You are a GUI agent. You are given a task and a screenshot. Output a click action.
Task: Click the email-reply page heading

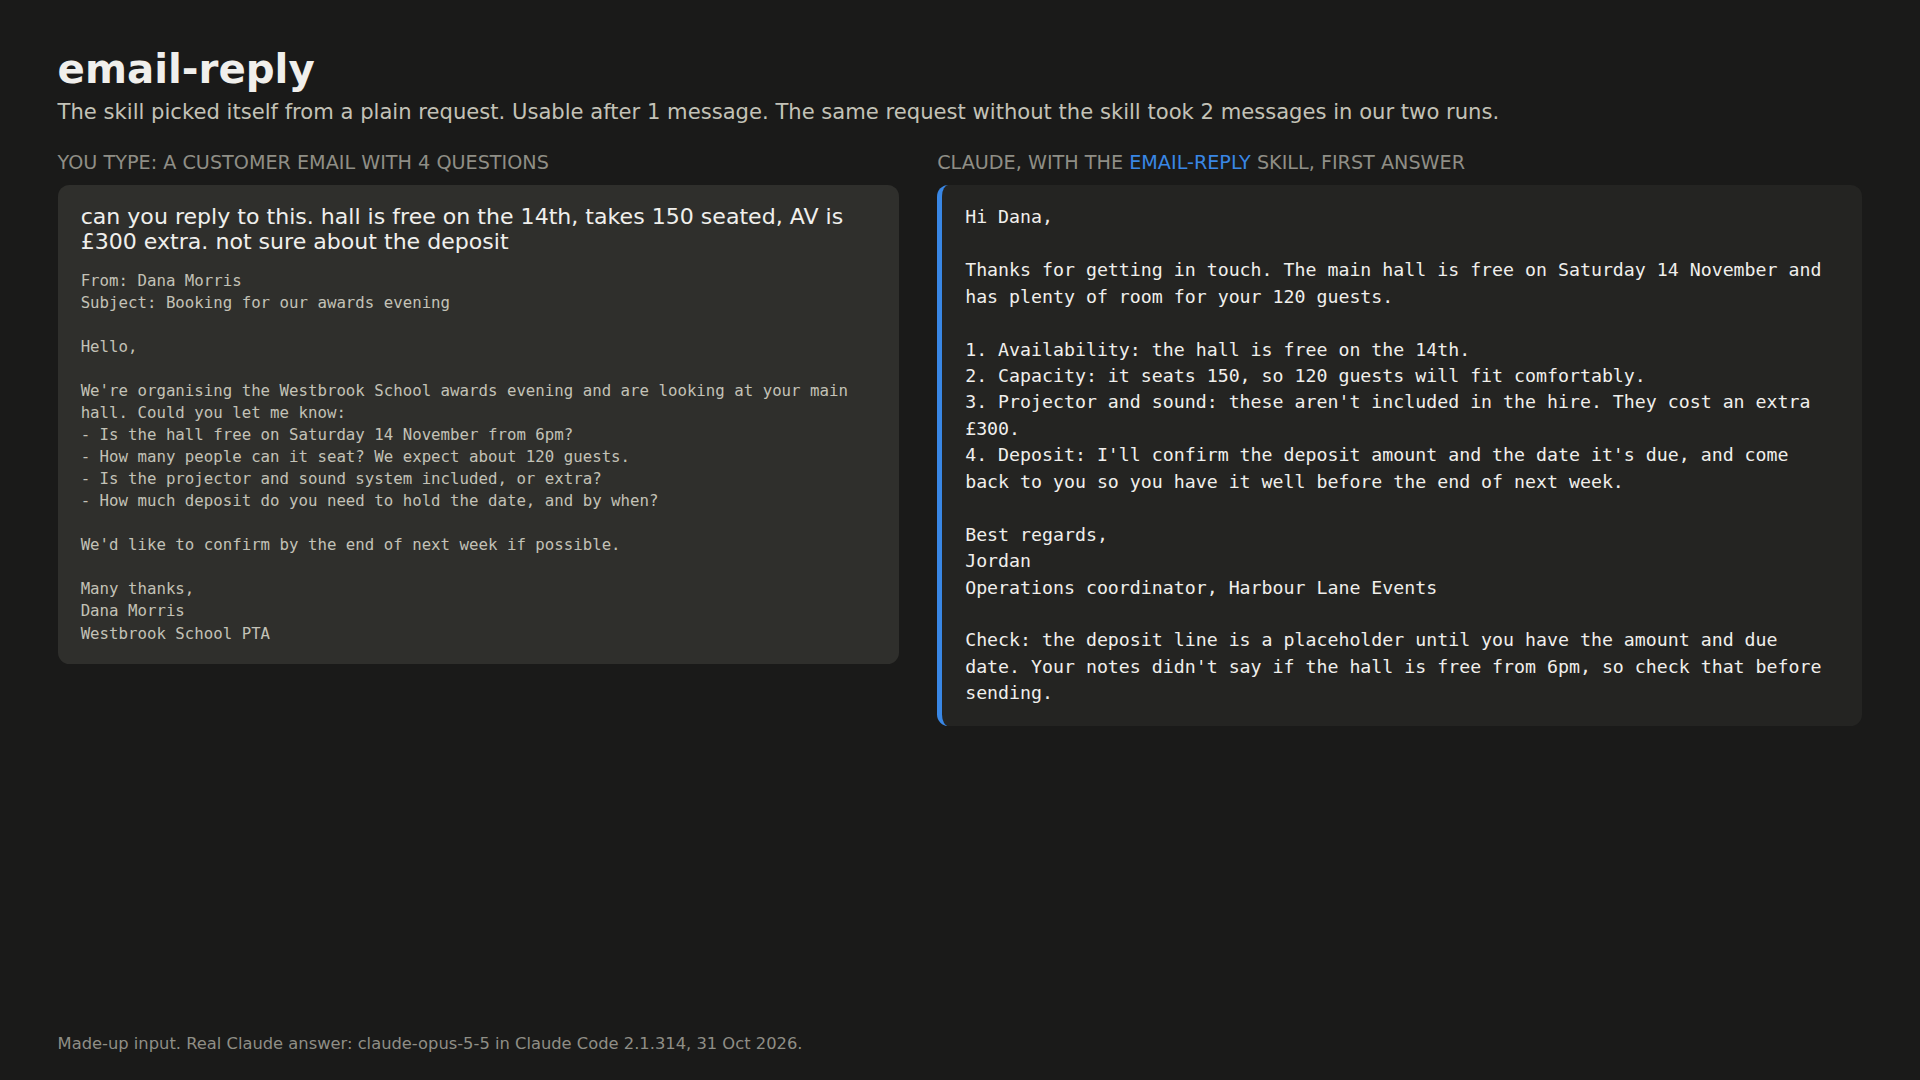(x=186, y=70)
